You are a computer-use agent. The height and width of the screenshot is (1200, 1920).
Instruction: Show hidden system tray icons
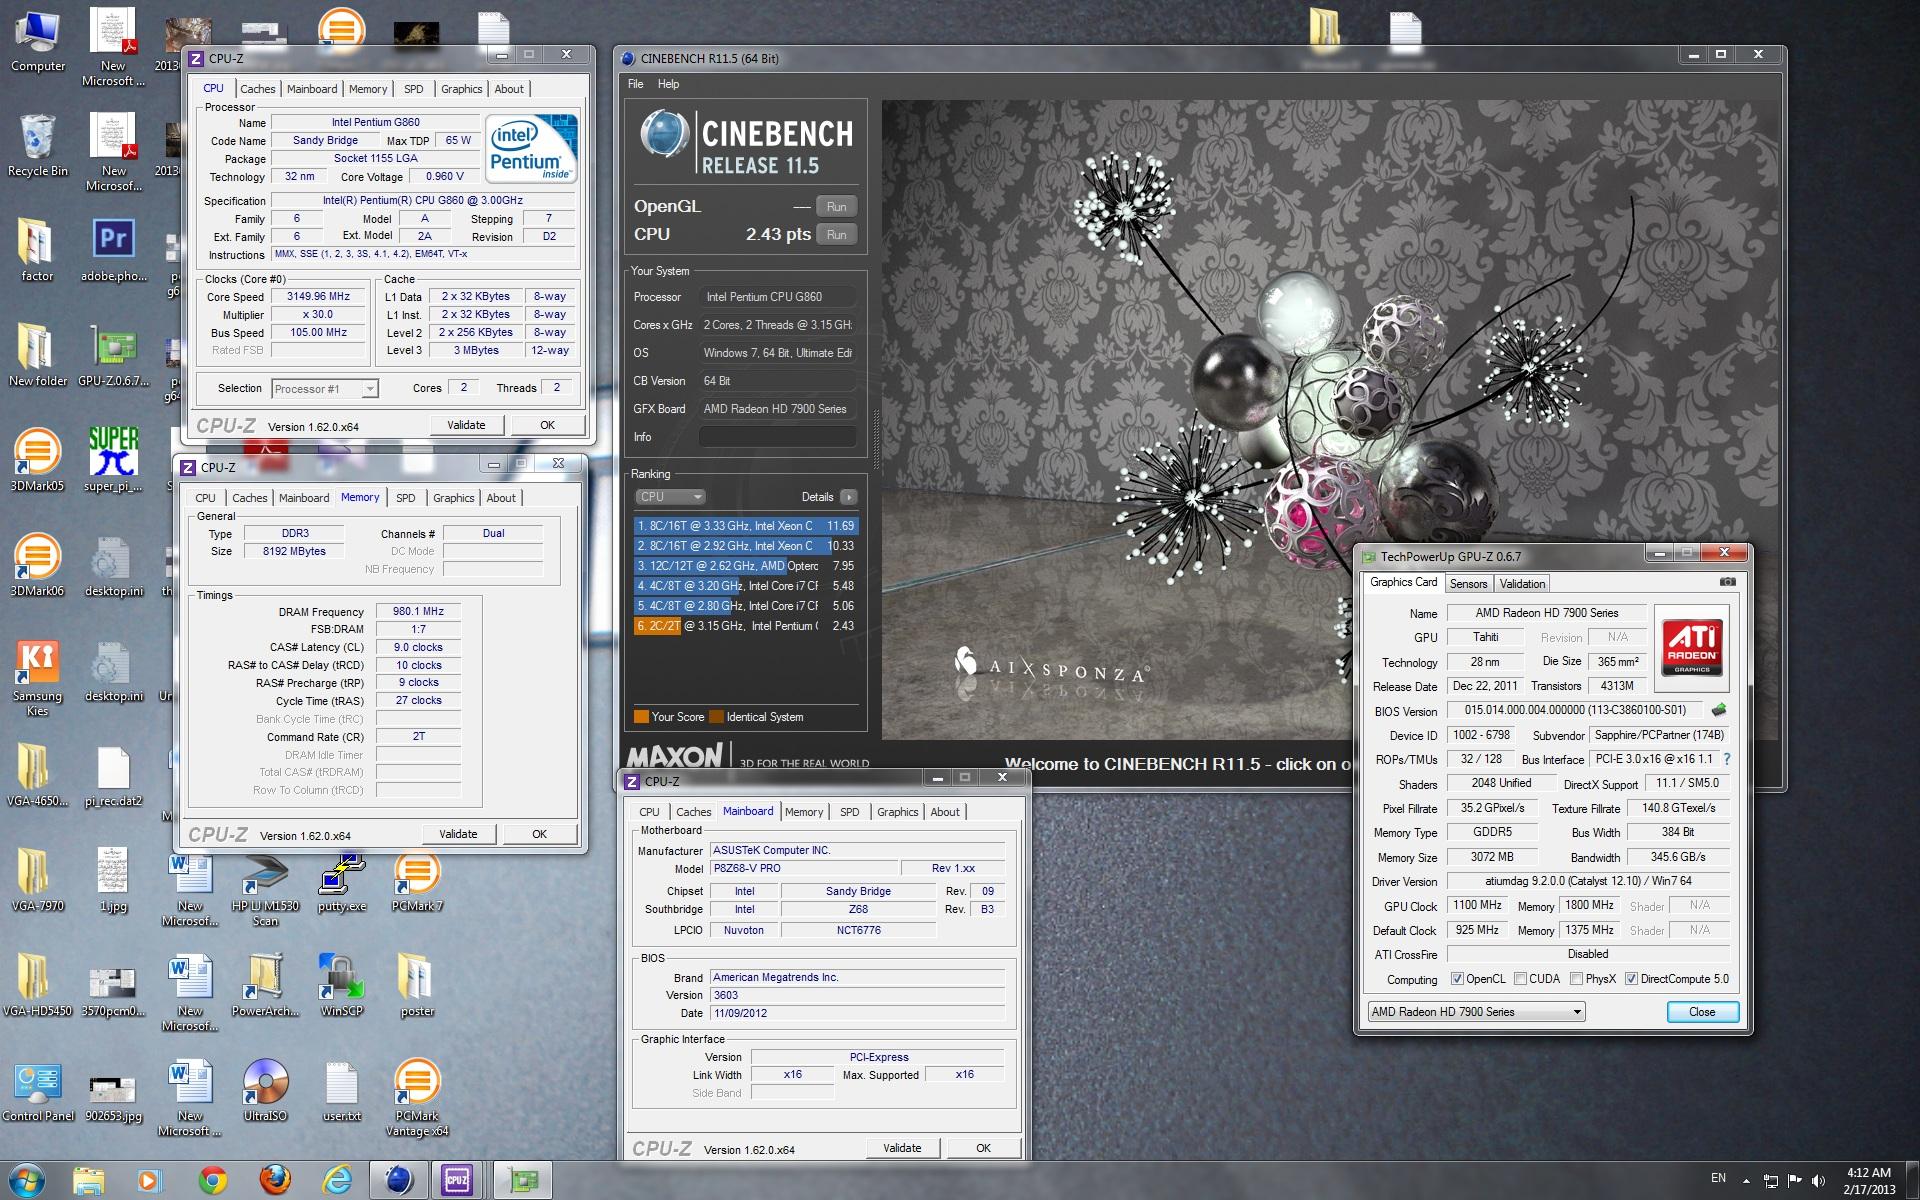(1746, 1181)
